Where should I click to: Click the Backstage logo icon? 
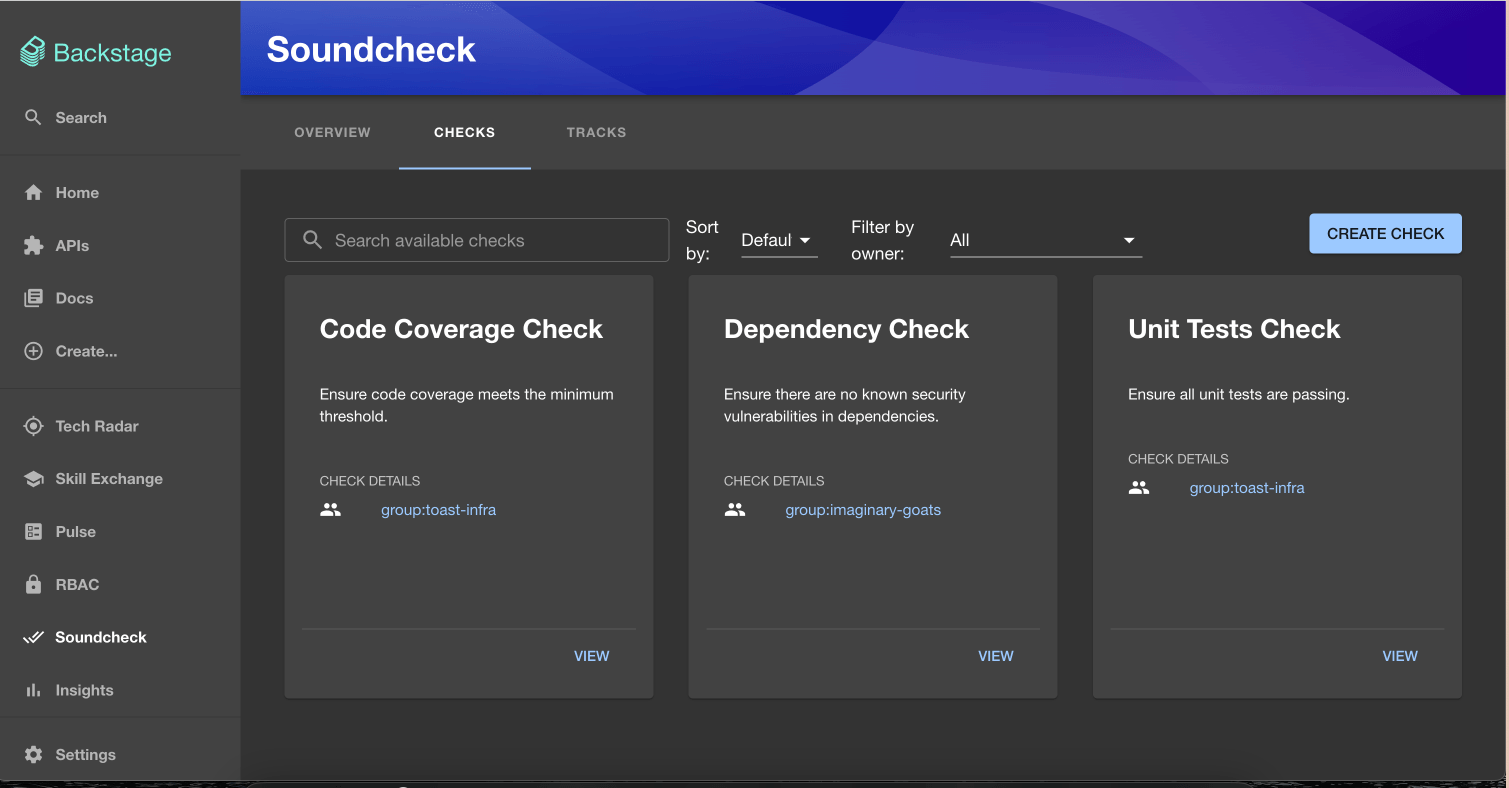(33, 52)
